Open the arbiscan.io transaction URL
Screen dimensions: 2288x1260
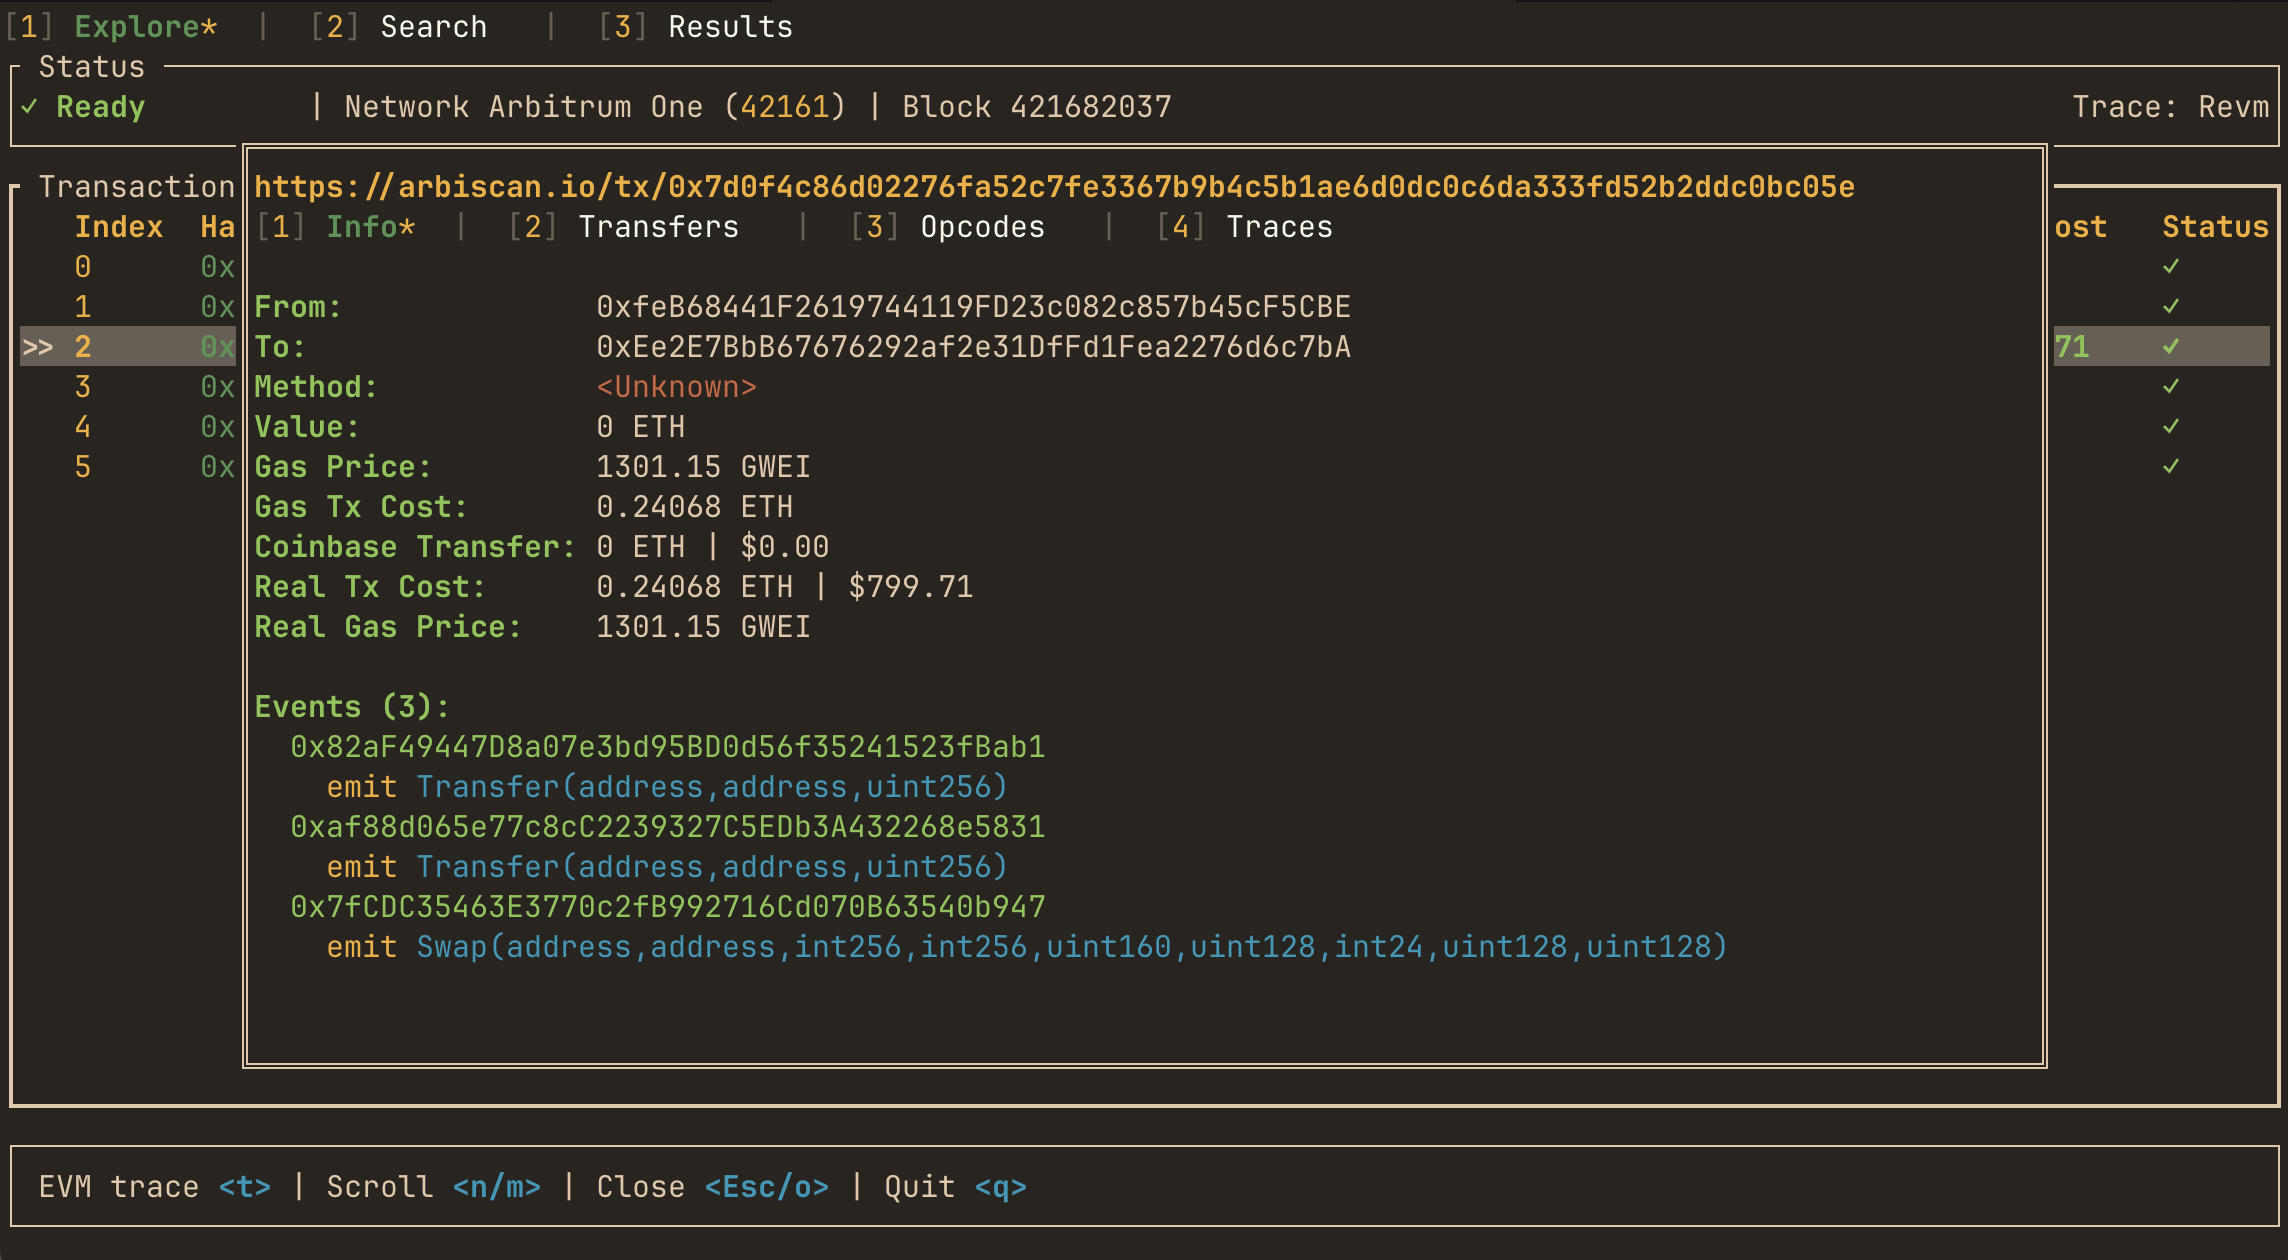click(x=1054, y=187)
